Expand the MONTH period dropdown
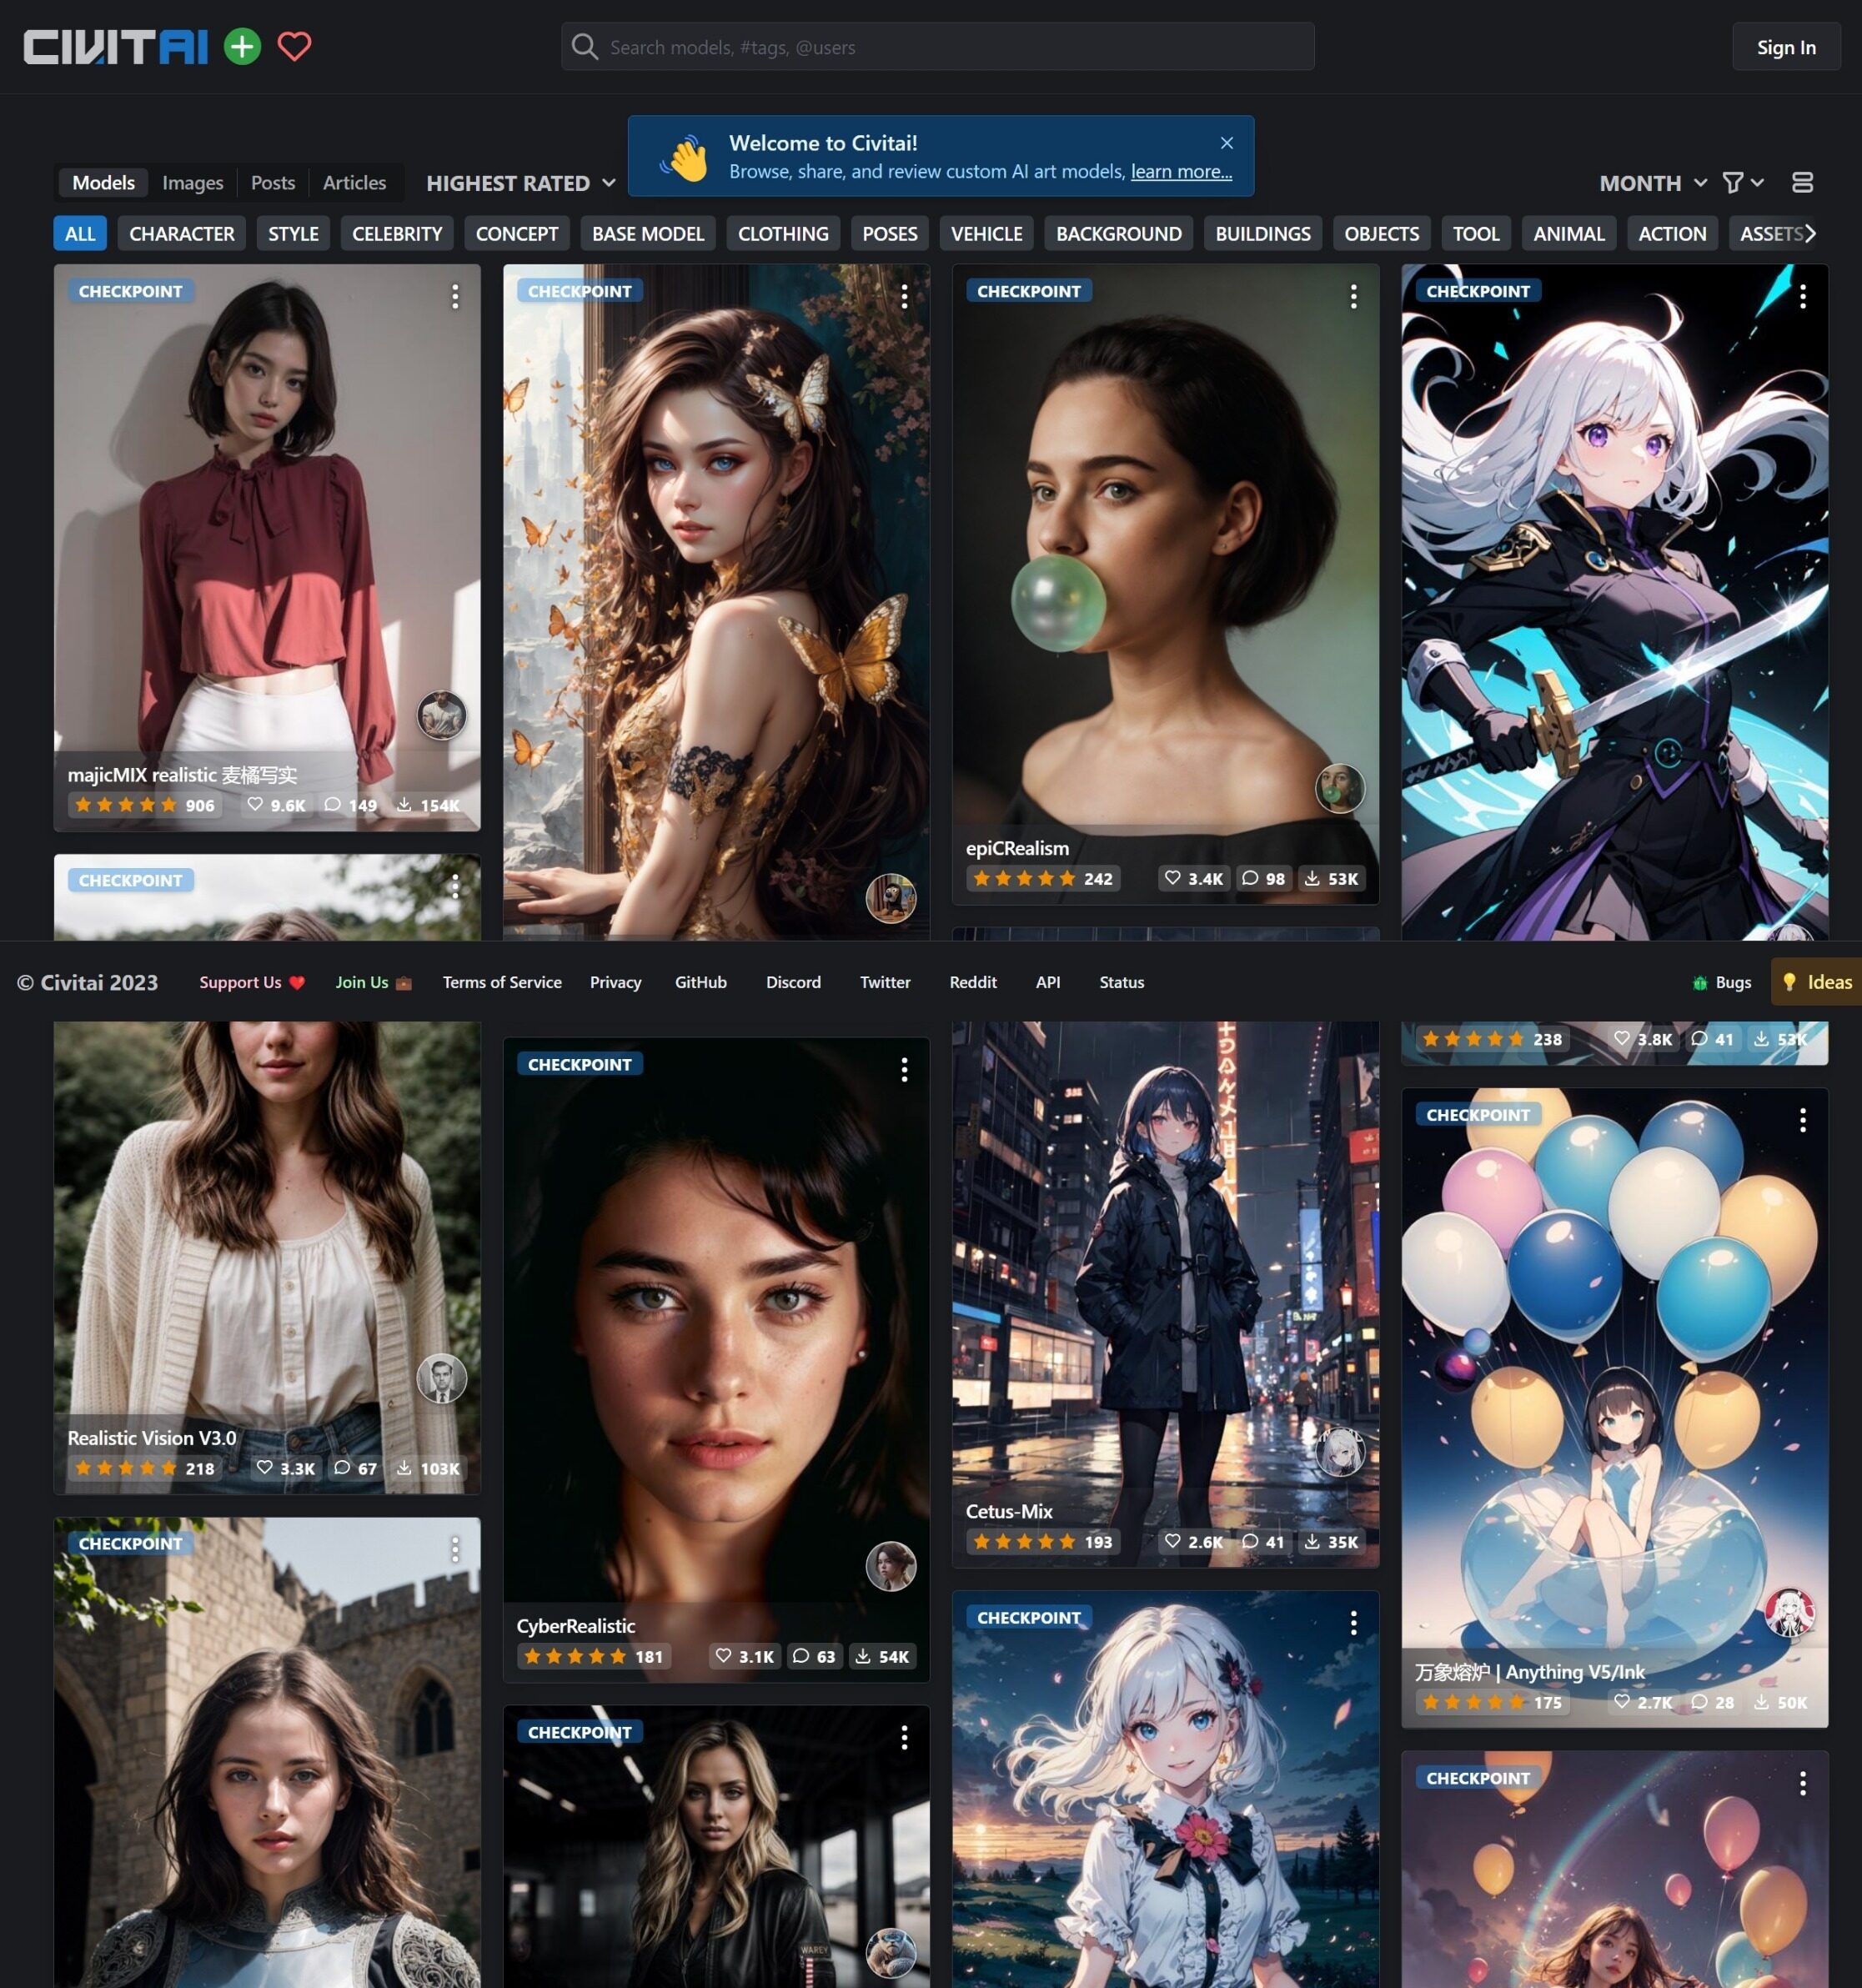The image size is (1862, 1988). pyautogui.click(x=1652, y=183)
